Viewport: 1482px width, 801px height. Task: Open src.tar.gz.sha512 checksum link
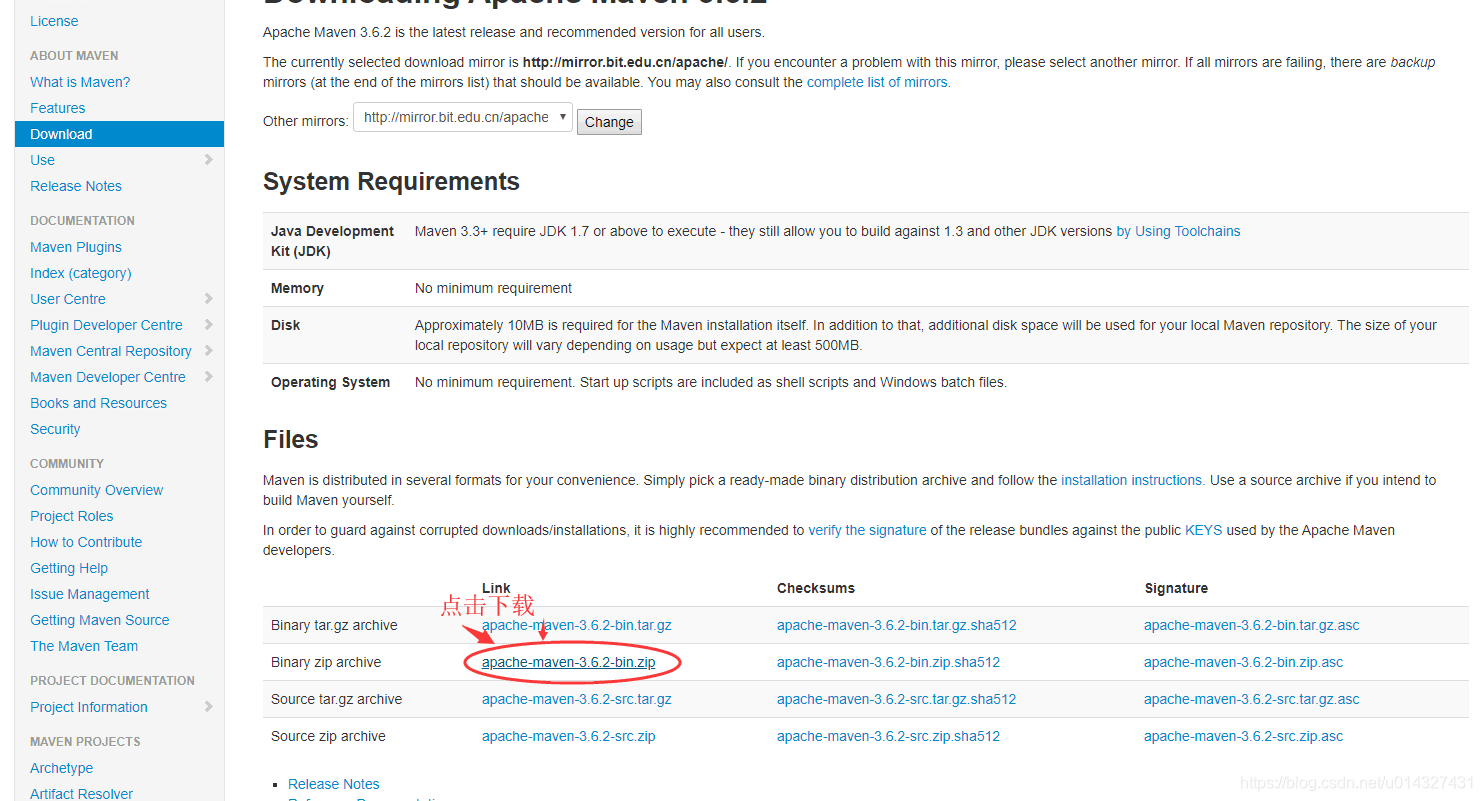pos(896,699)
